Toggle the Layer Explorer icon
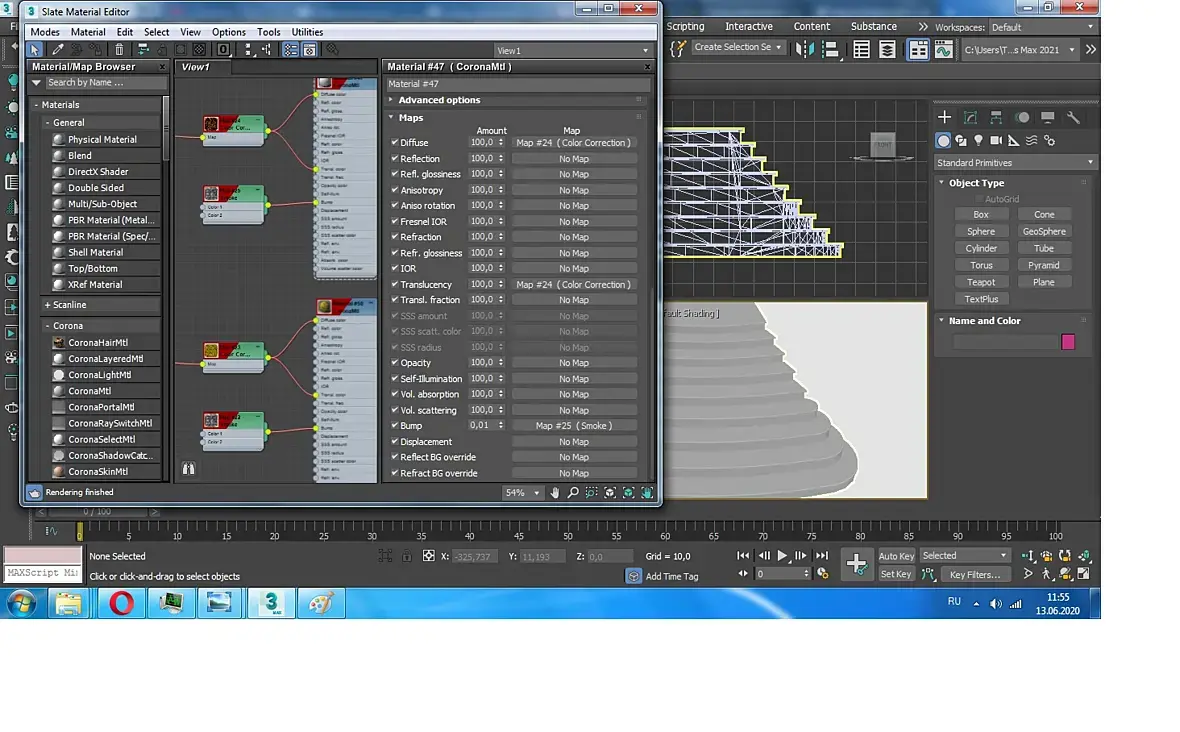Viewport: 1180px width, 732px height. click(888, 50)
